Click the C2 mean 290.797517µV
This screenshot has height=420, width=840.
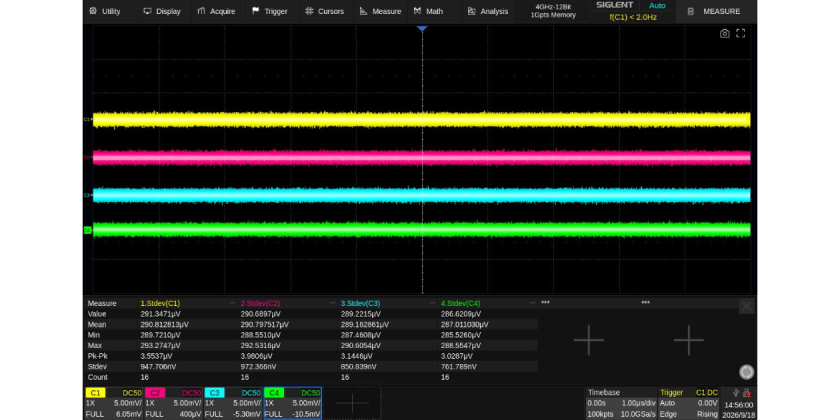click(265, 325)
